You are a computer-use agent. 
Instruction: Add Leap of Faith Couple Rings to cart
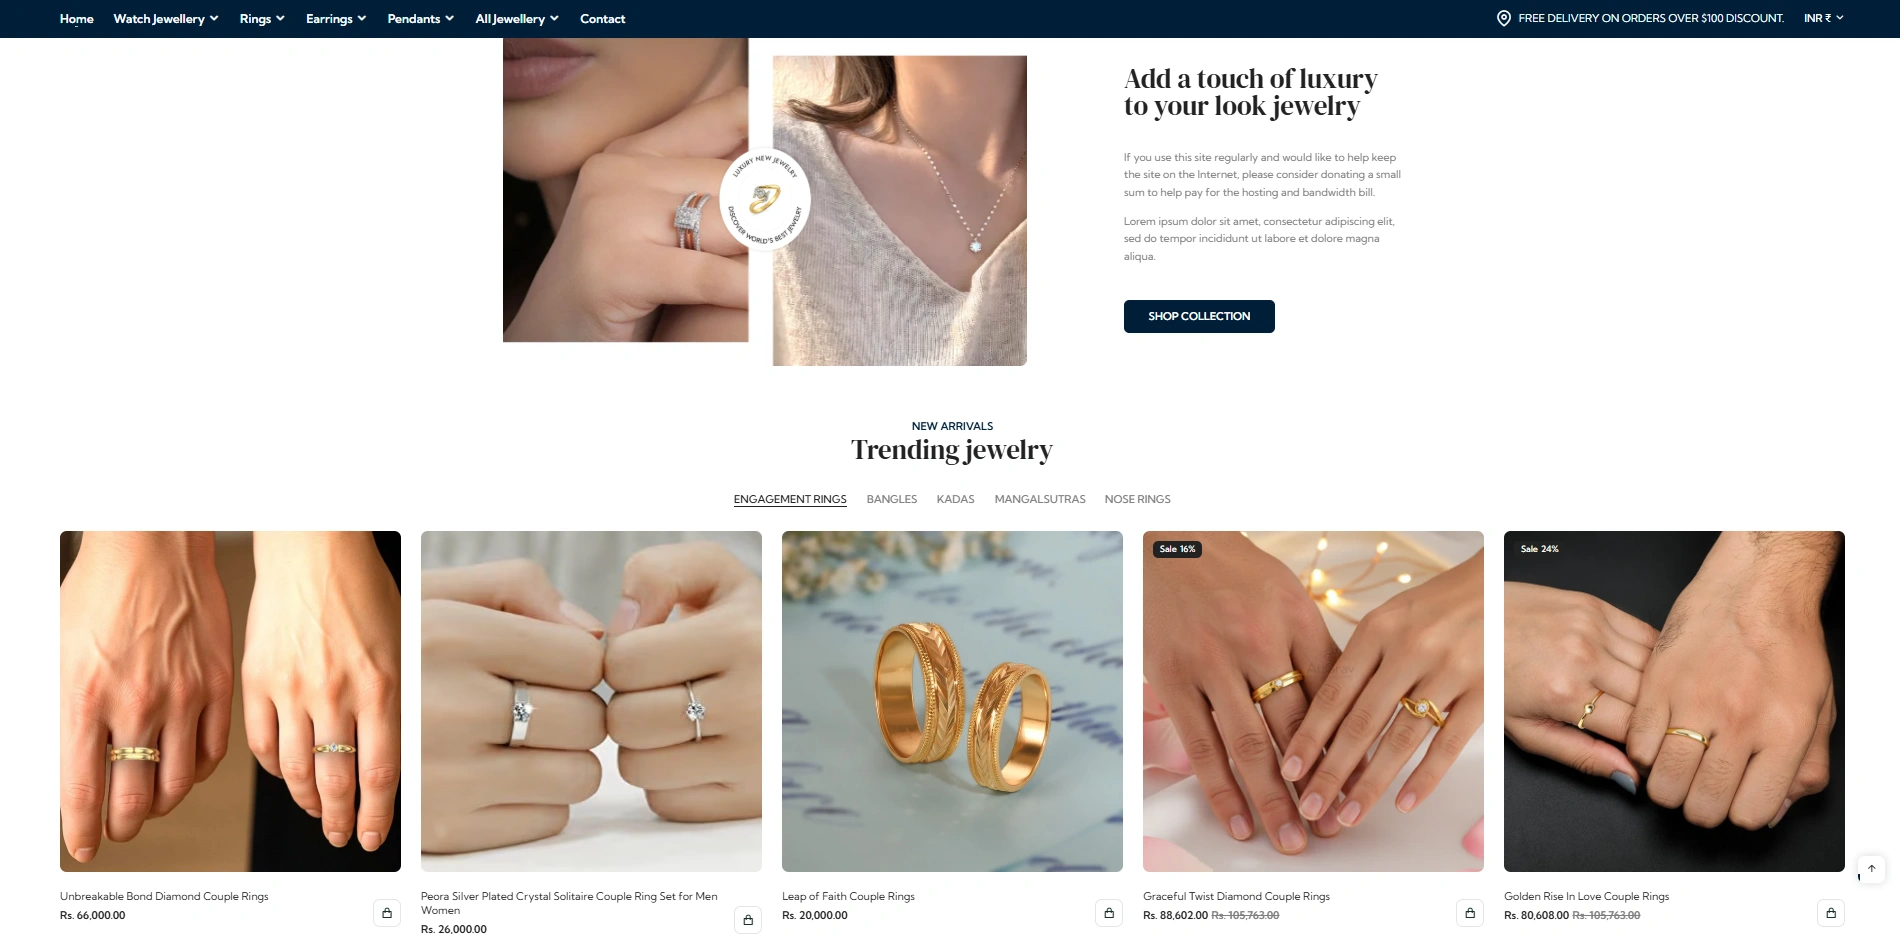tap(1109, 913)
